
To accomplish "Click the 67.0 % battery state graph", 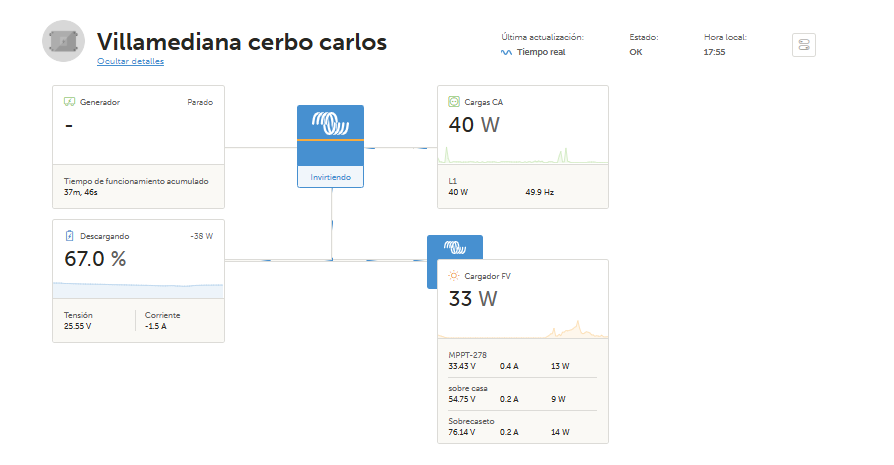I will coord(138,289).
